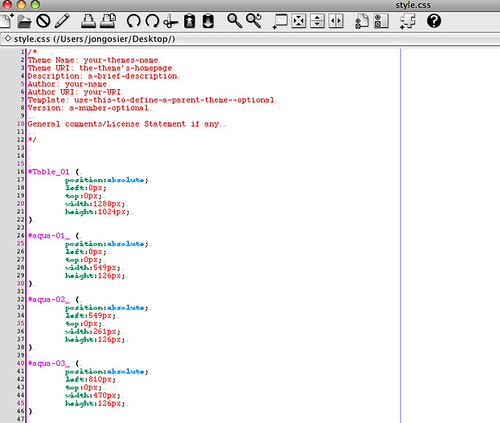Open help with the question mark icon
Viewport: 500px width, 423px height.
click(434, 21)
